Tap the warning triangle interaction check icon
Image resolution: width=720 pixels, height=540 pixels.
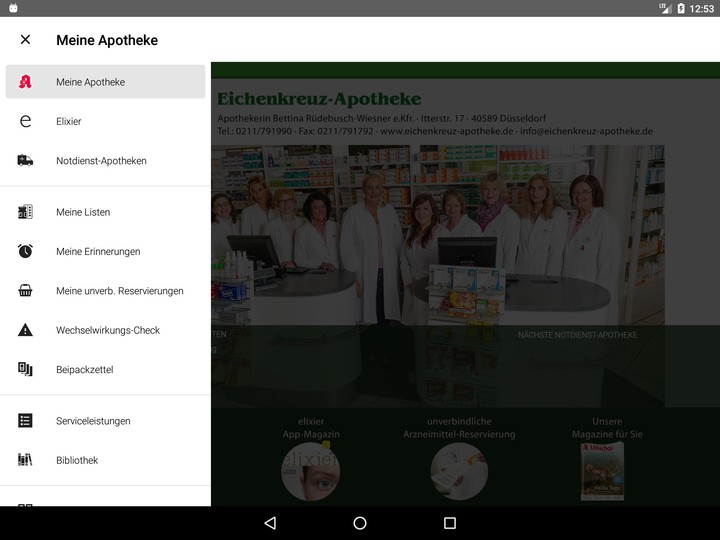25,330
